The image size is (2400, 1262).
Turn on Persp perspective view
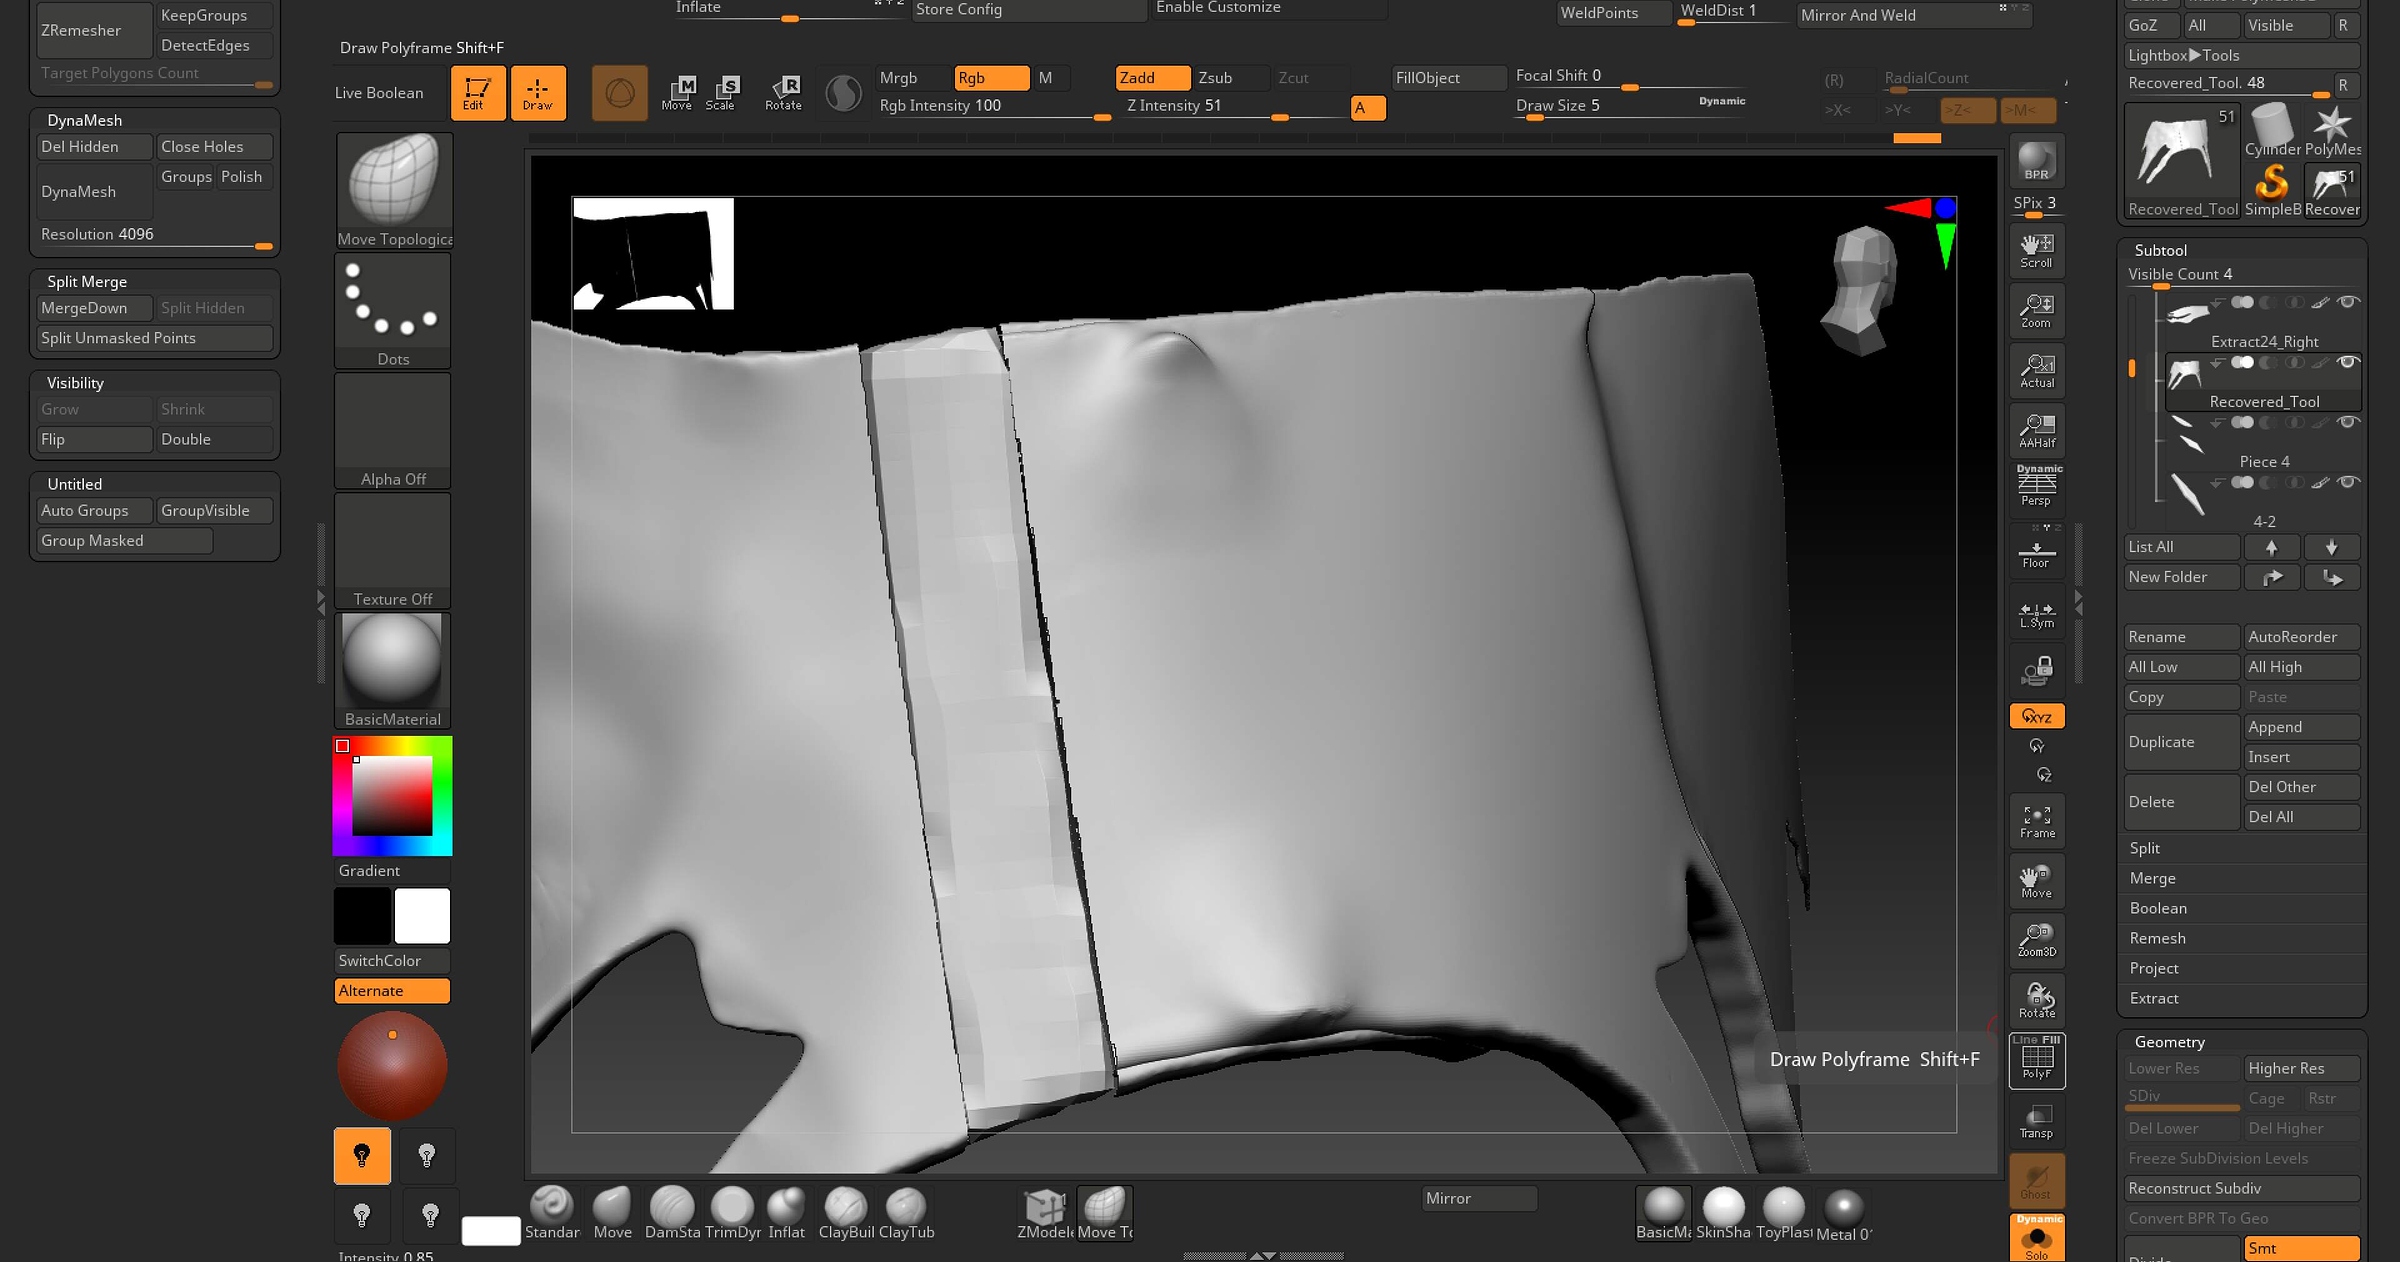pos(2036,487)
